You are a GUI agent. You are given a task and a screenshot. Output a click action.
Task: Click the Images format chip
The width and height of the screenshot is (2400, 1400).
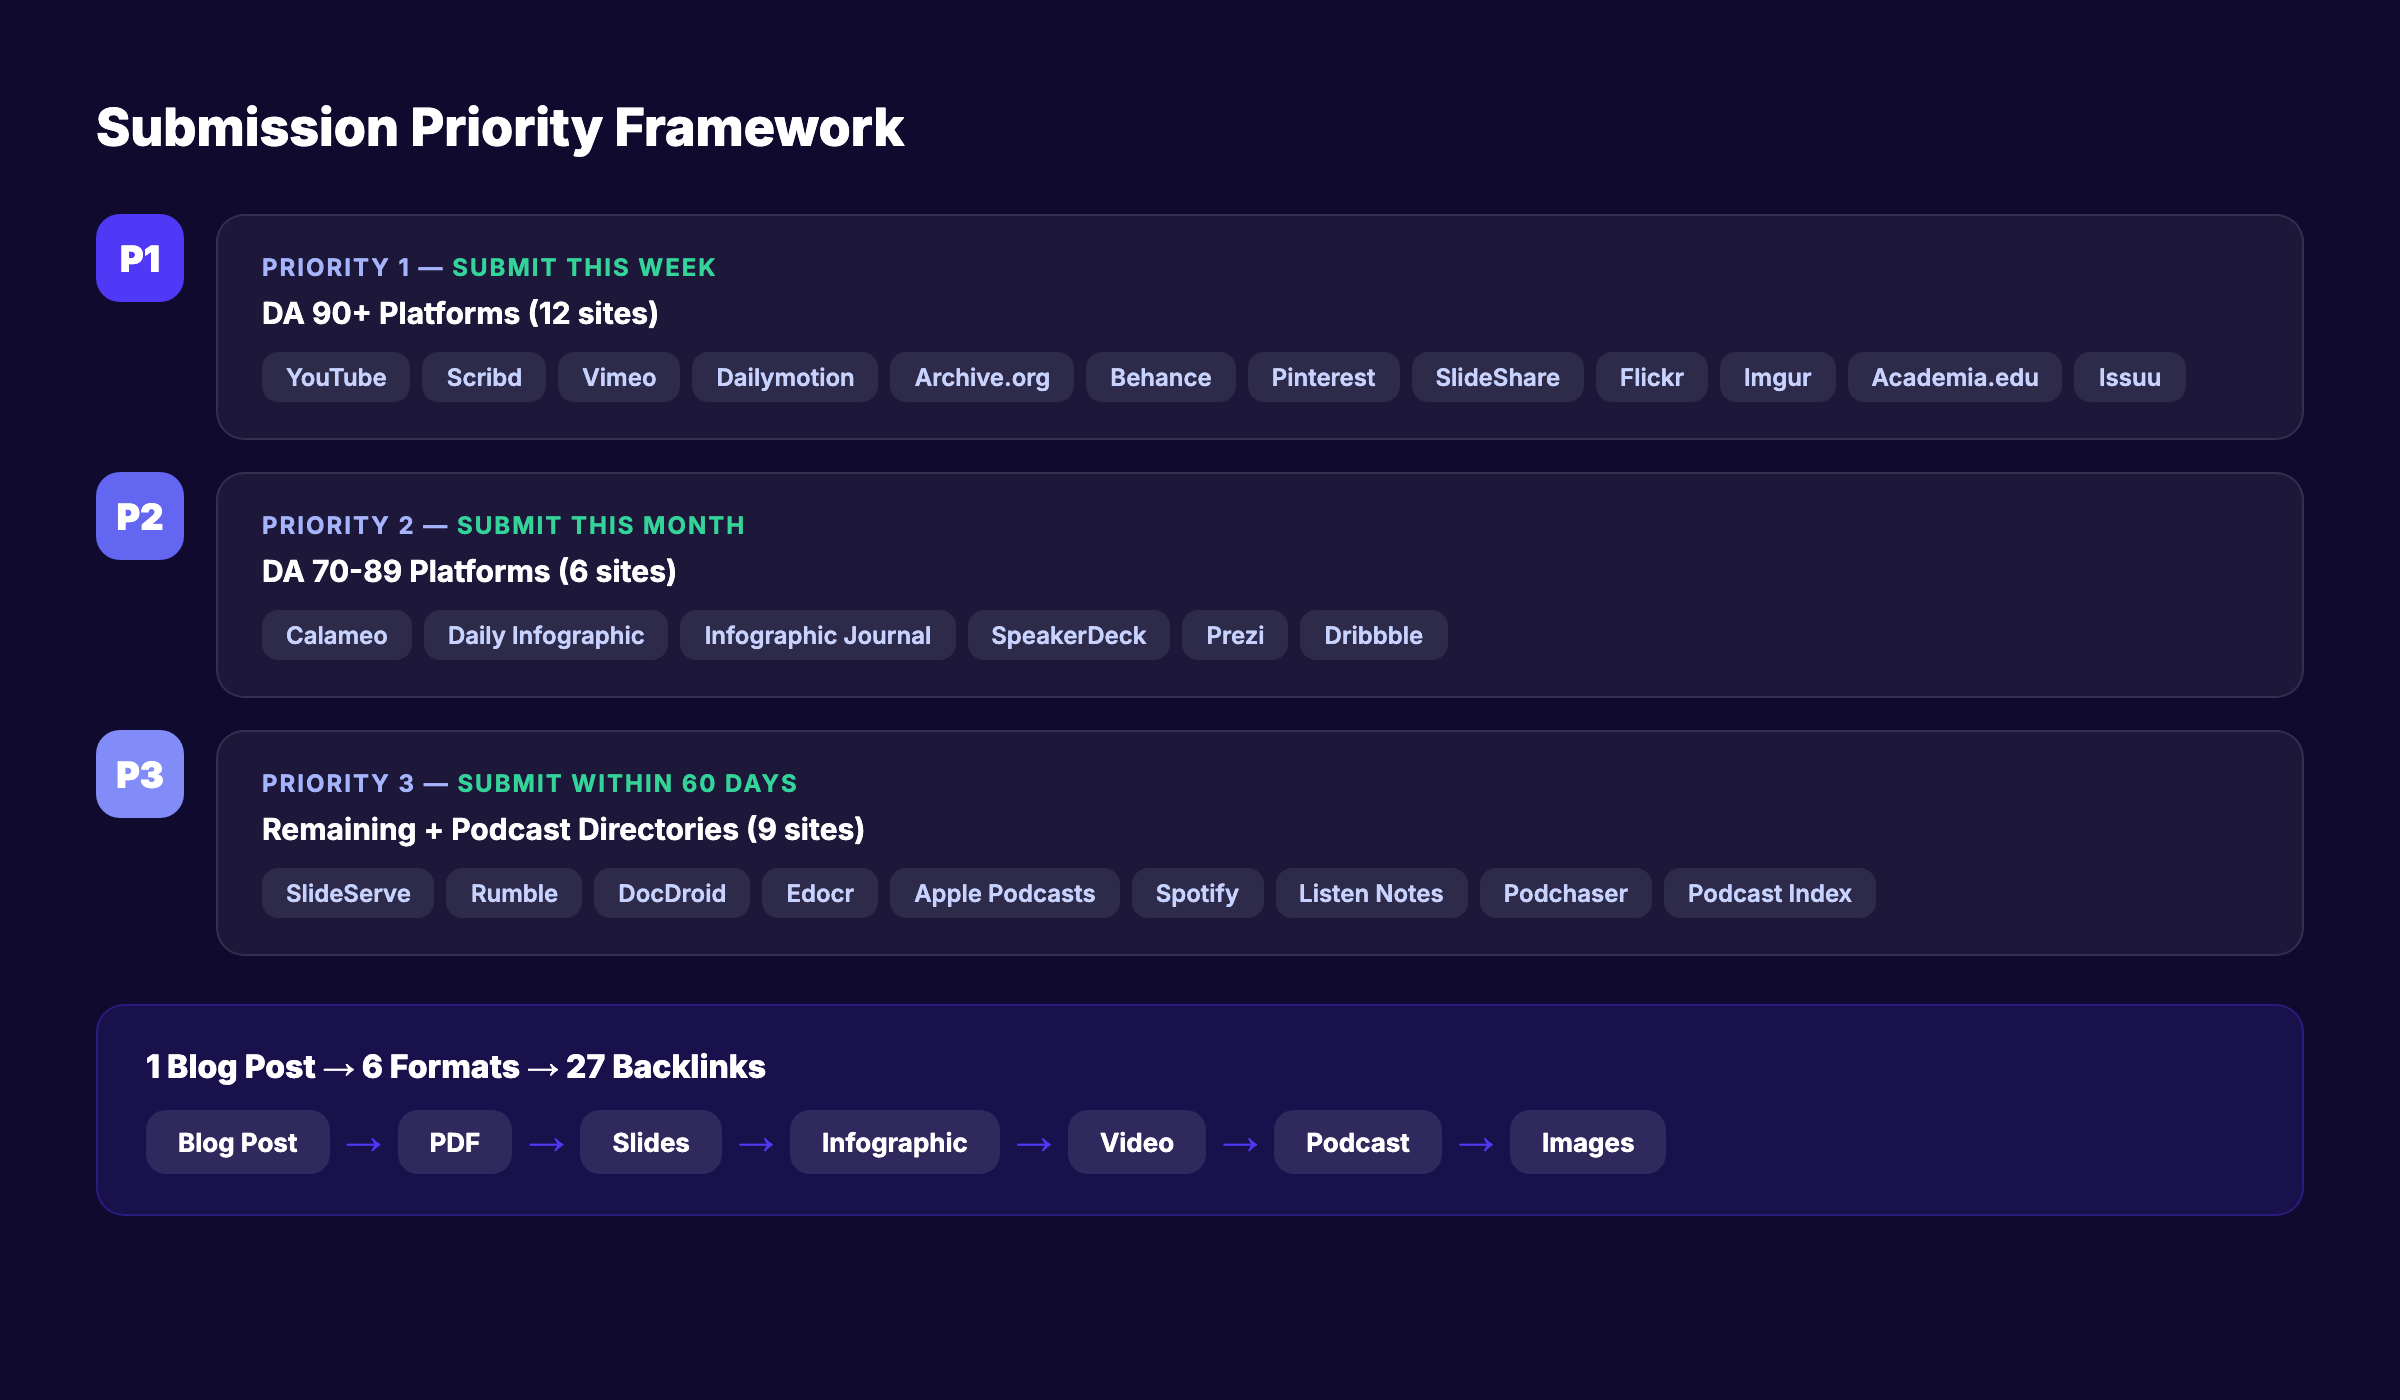point(1587,1142)
